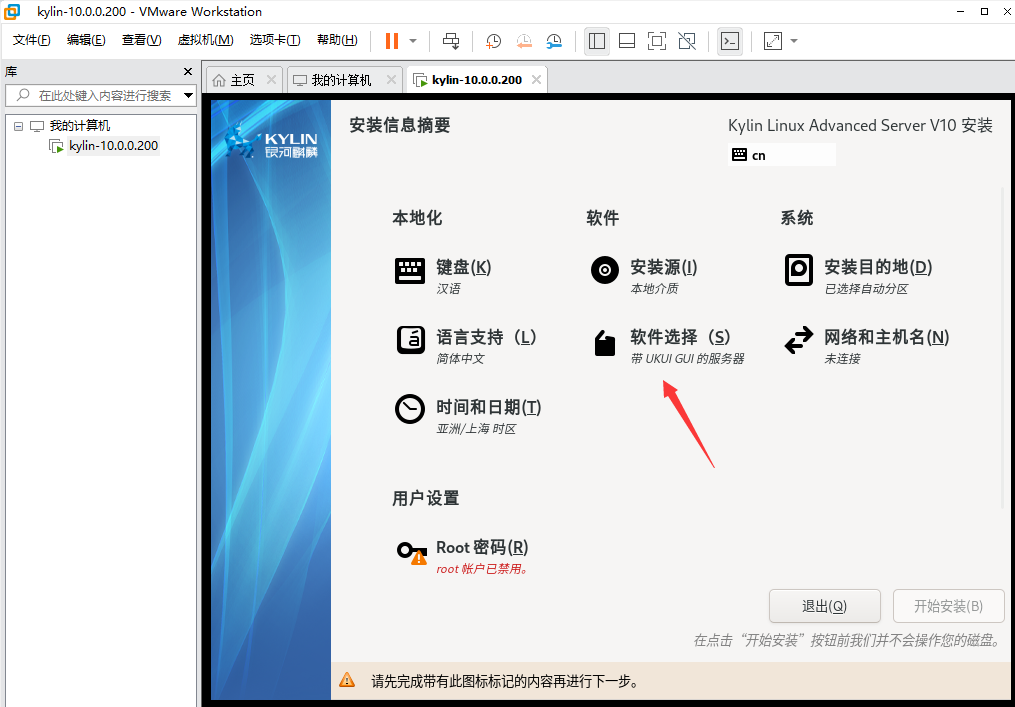
Task: Click the console view terminal icon
Action: click(730, 41)
